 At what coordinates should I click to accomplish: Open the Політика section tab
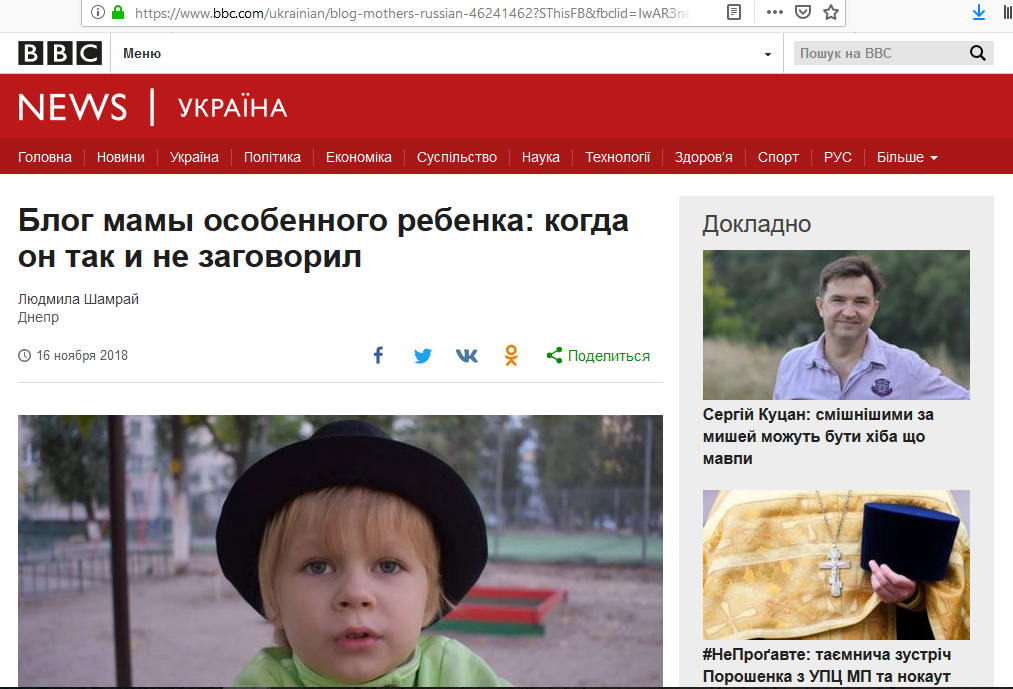point(272,157)
